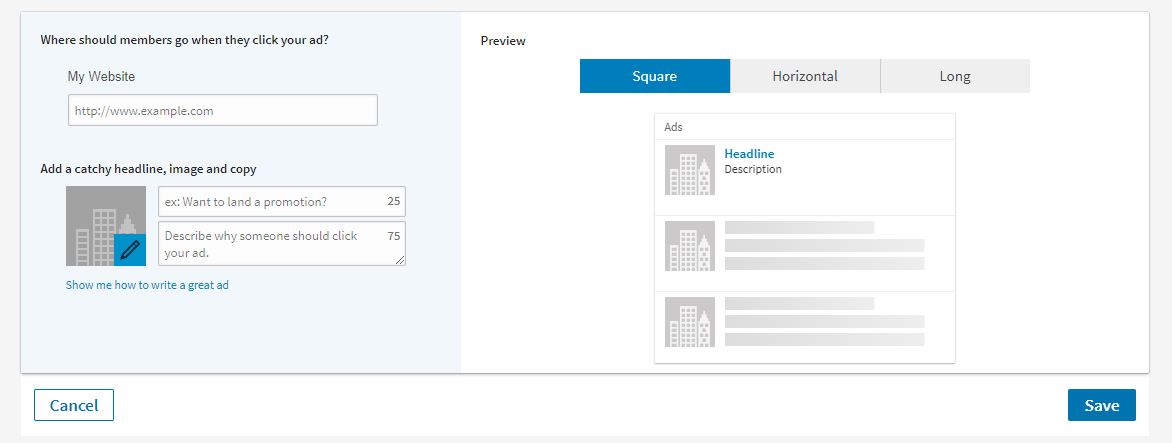Click the description character counter showing 75
The width and height of the screenshot is (1172, 443).
click(x=394, y=236)
